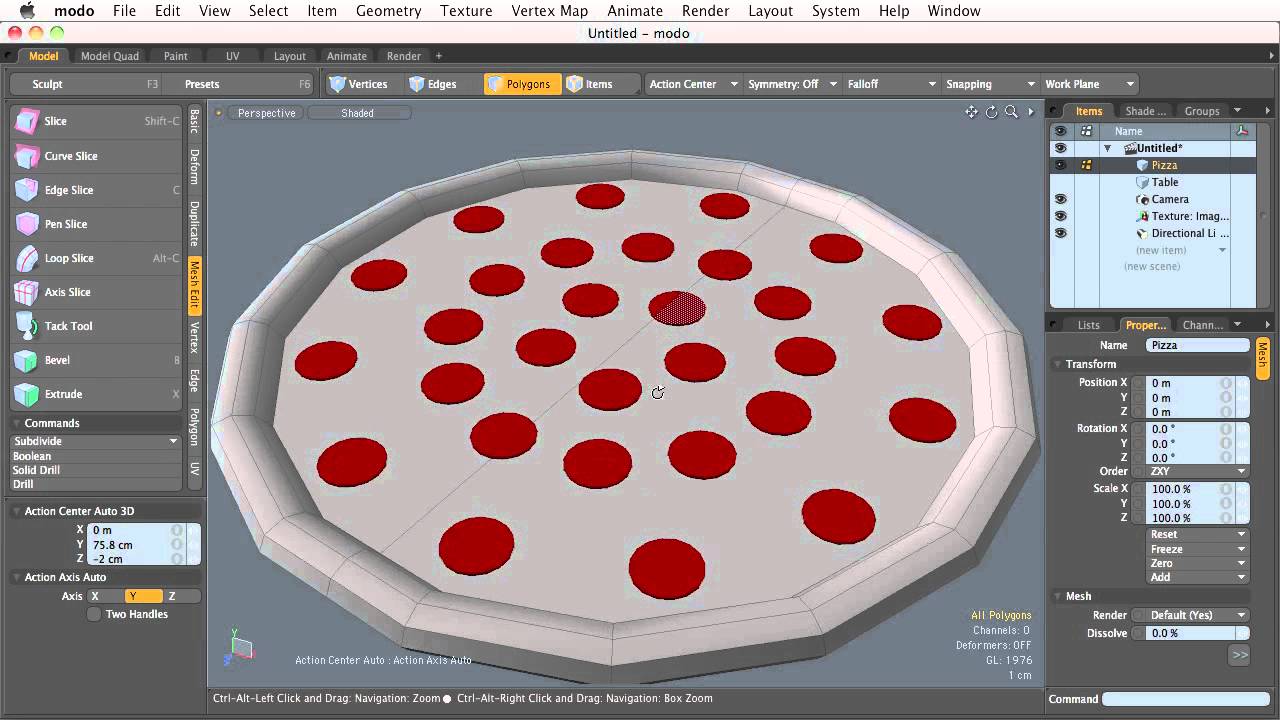Open the Apple menu

(x=27, y=11)
